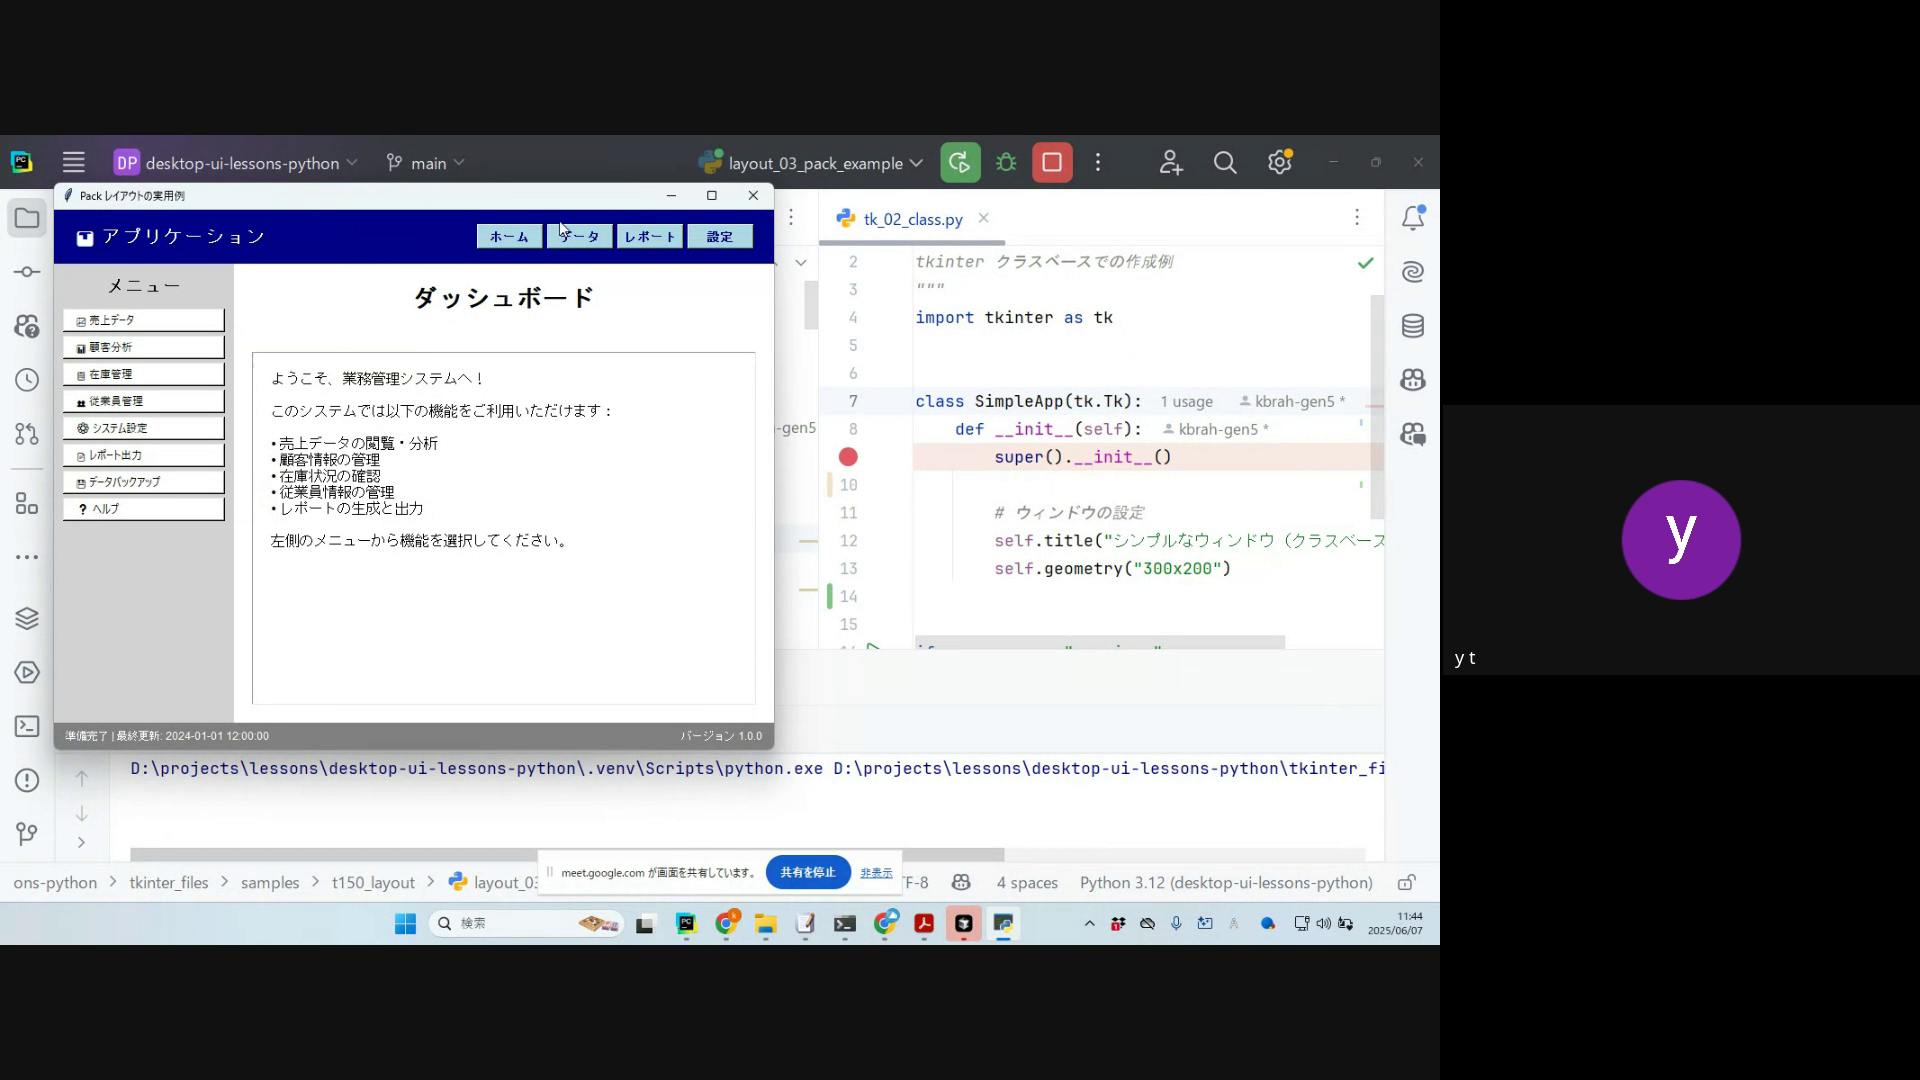Open Python Packages layers icon
The width and height of the screenshot is (1920, 1080).
pyautogui.click(x=27, y=619)
